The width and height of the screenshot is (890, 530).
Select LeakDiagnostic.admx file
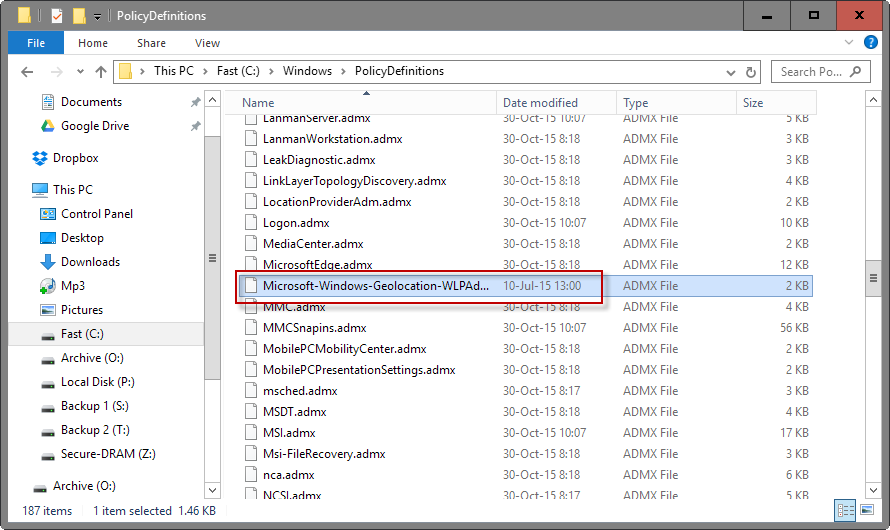coord(319,160)
